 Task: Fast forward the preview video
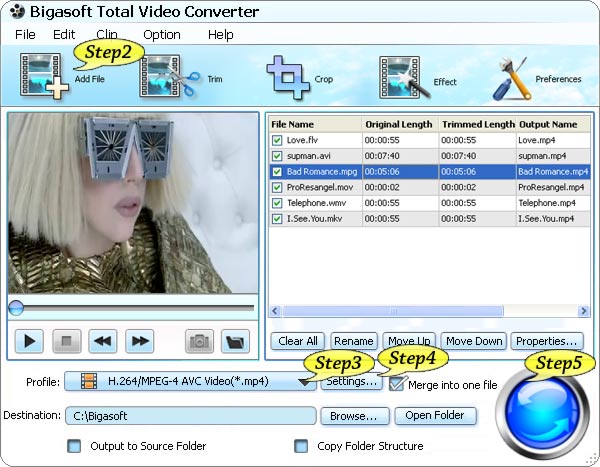(140, 341)
